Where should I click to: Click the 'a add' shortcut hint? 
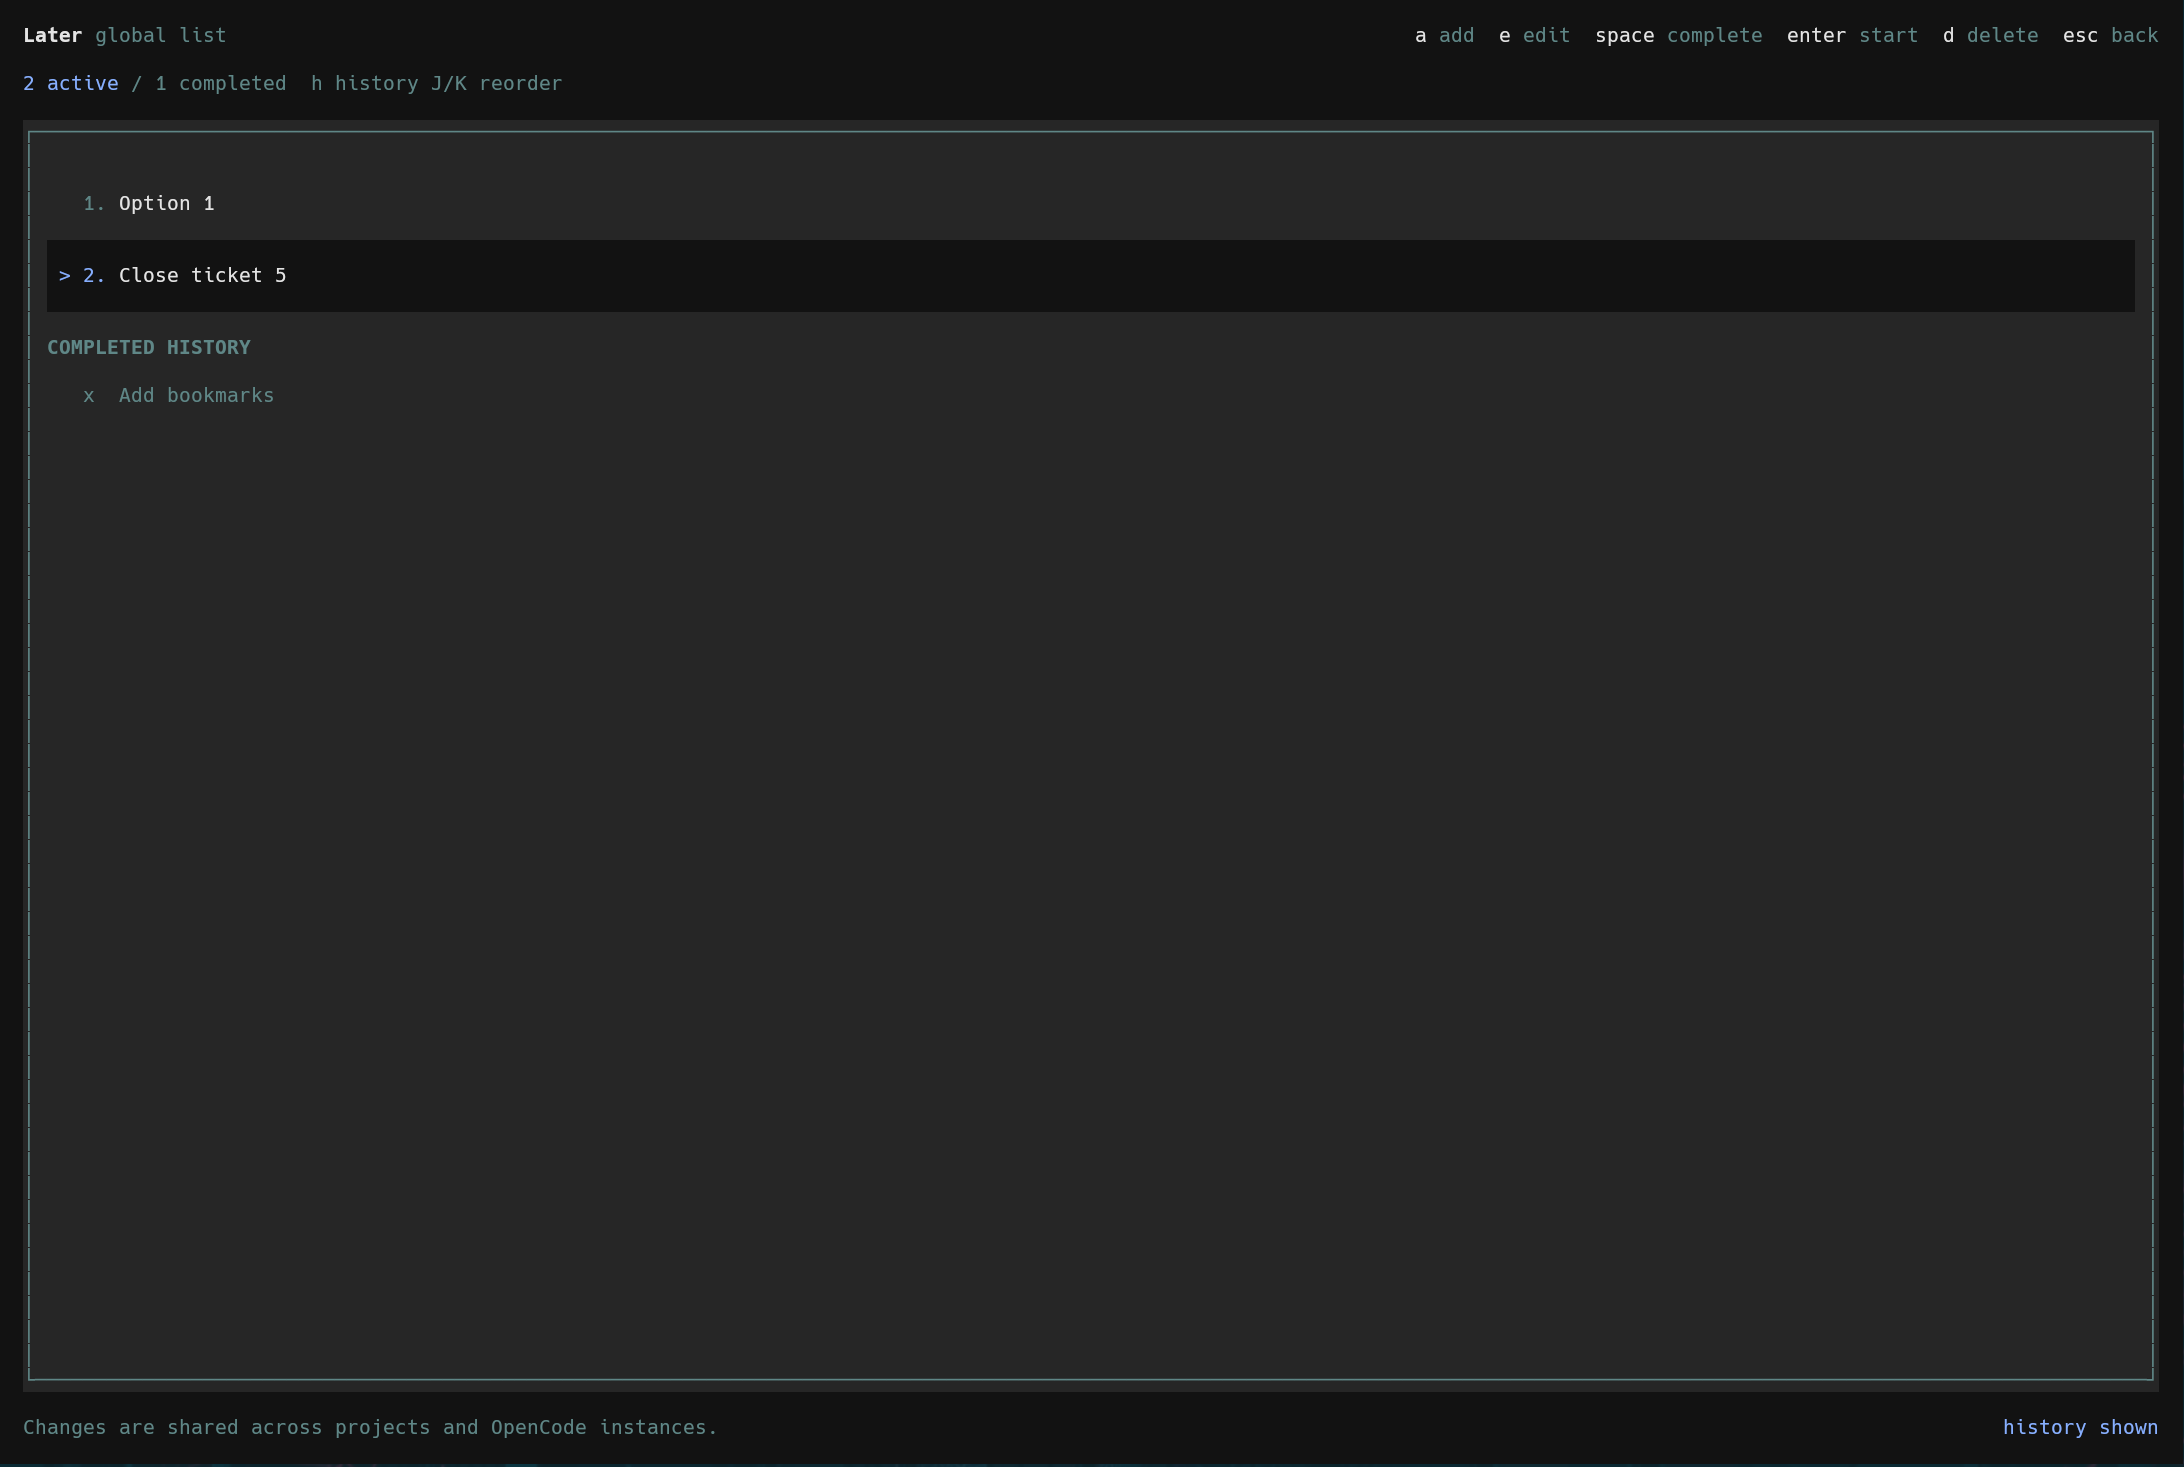click(x=1444, y=36)
